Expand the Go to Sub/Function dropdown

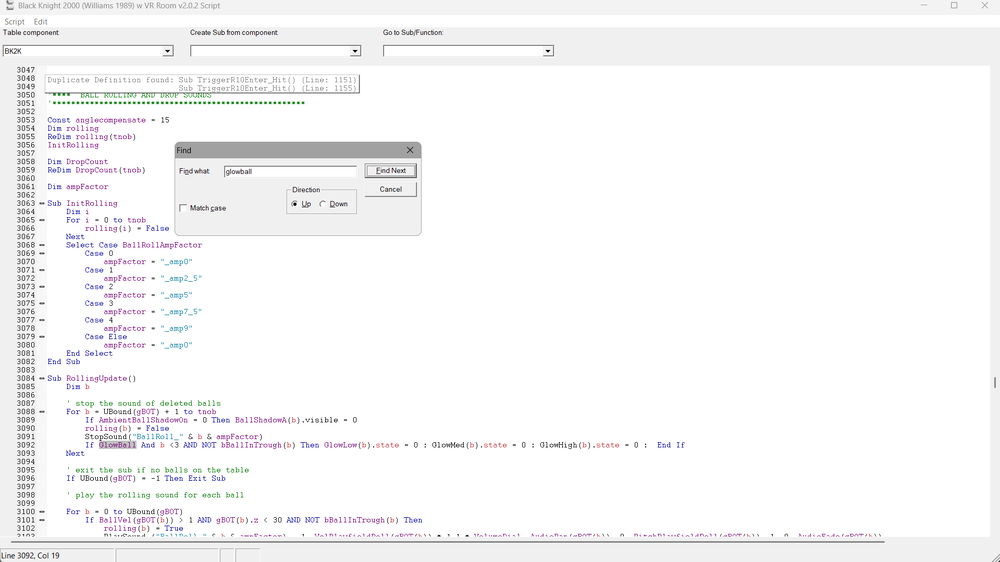coord(548,51)
